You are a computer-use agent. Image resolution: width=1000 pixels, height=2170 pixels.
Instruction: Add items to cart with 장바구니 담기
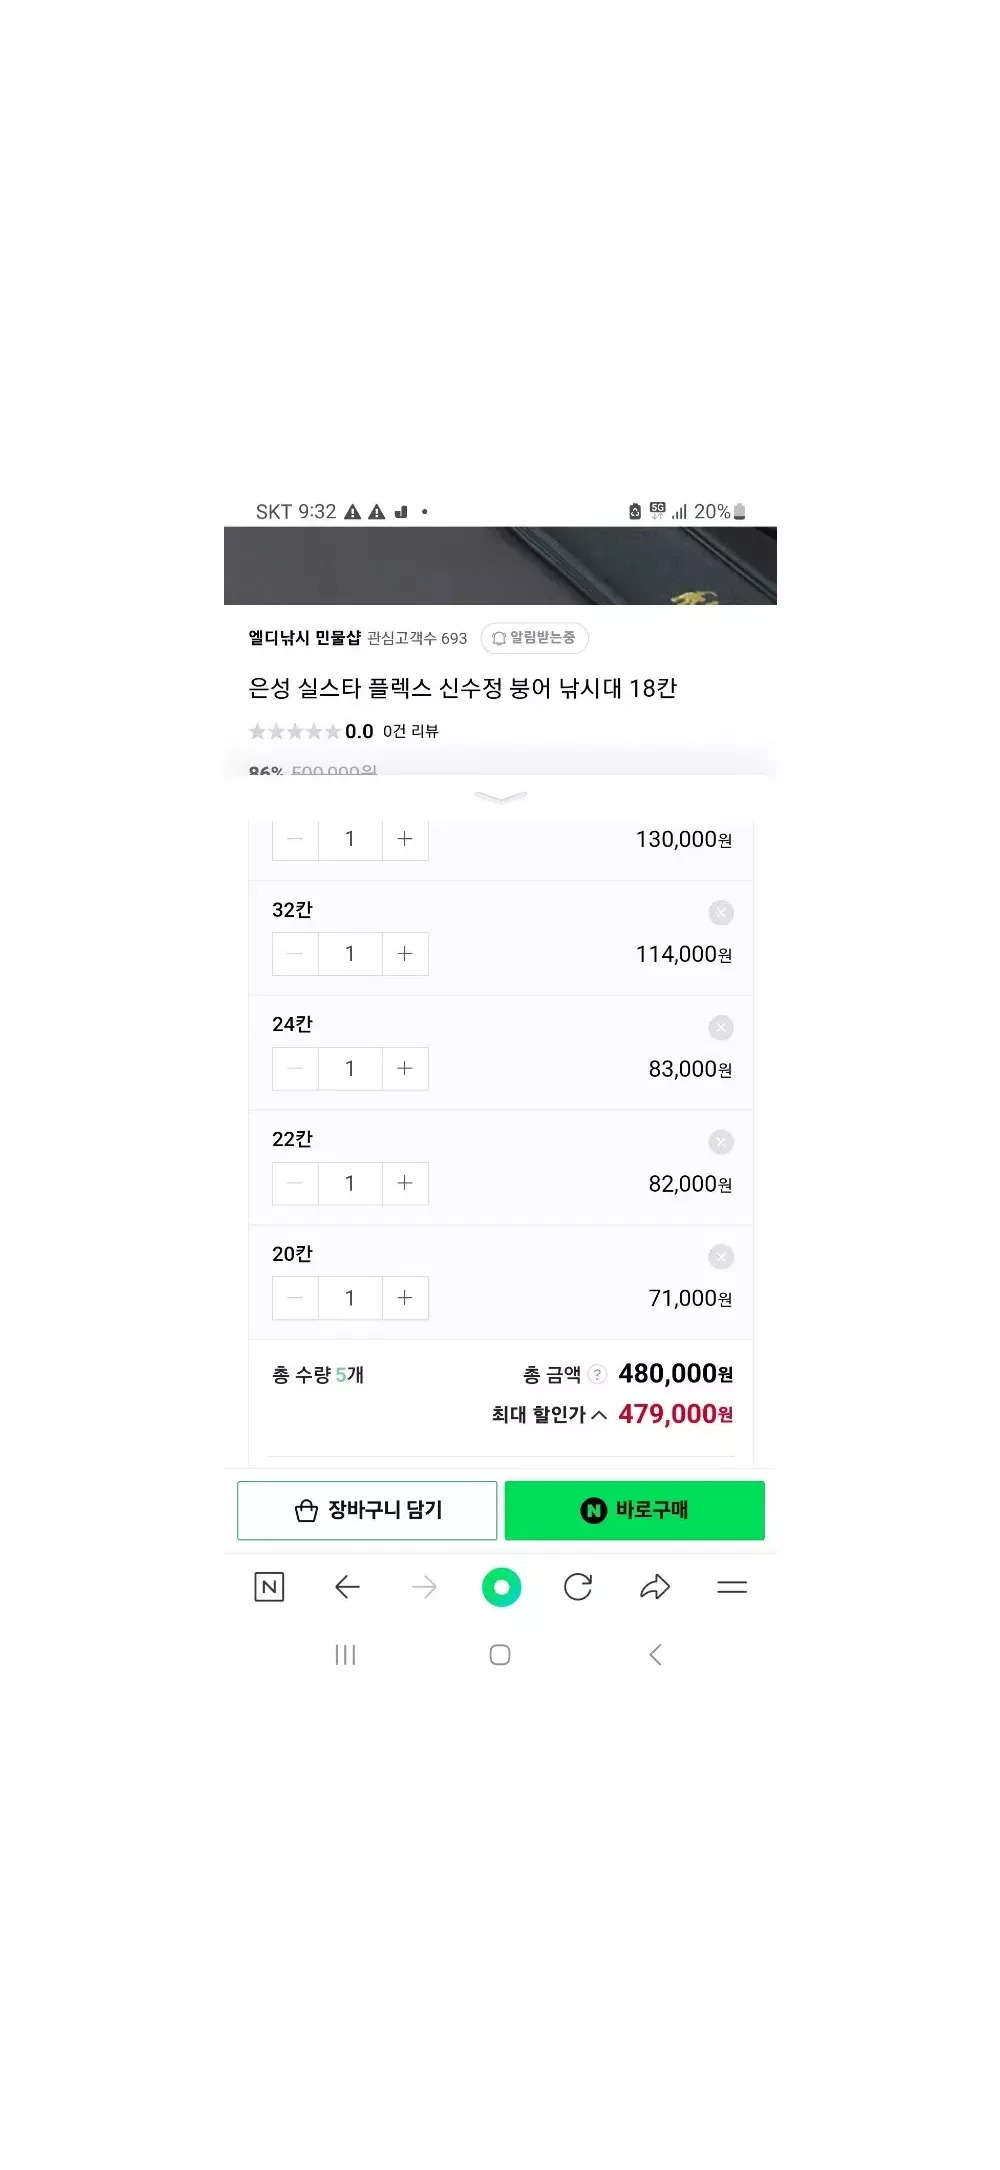coord(367,1510)
